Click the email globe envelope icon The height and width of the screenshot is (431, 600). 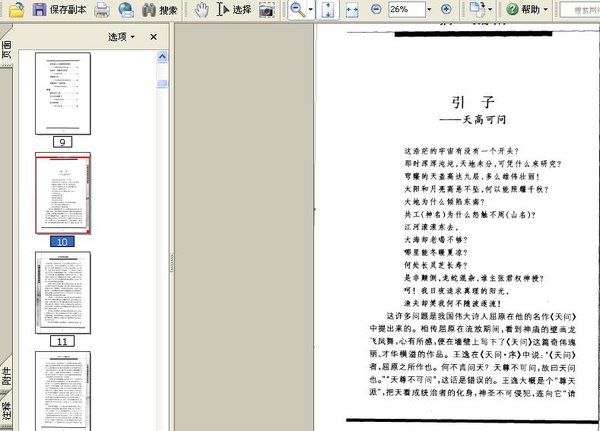[x=126, y=10]
